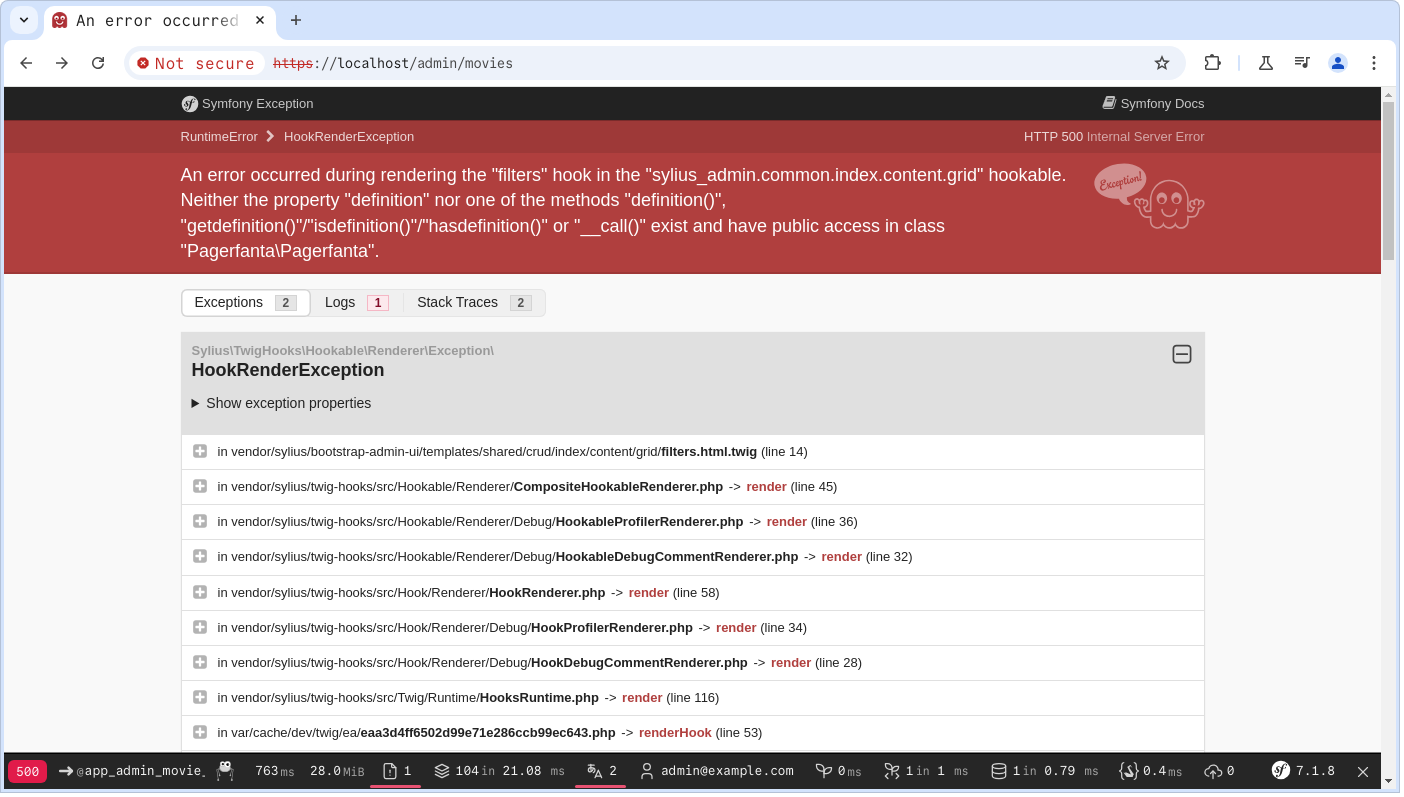Click HookRenderException in breadcrumb

click(349, 137)
